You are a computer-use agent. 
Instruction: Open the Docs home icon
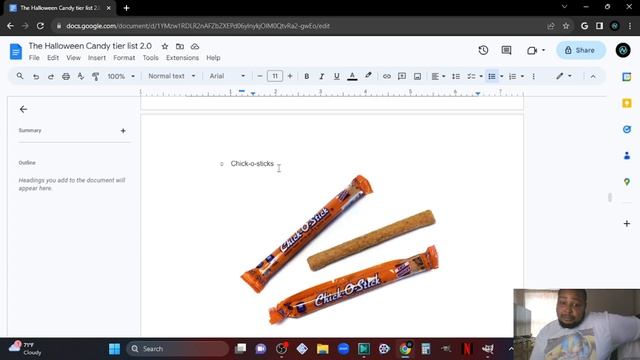[16, 51]
